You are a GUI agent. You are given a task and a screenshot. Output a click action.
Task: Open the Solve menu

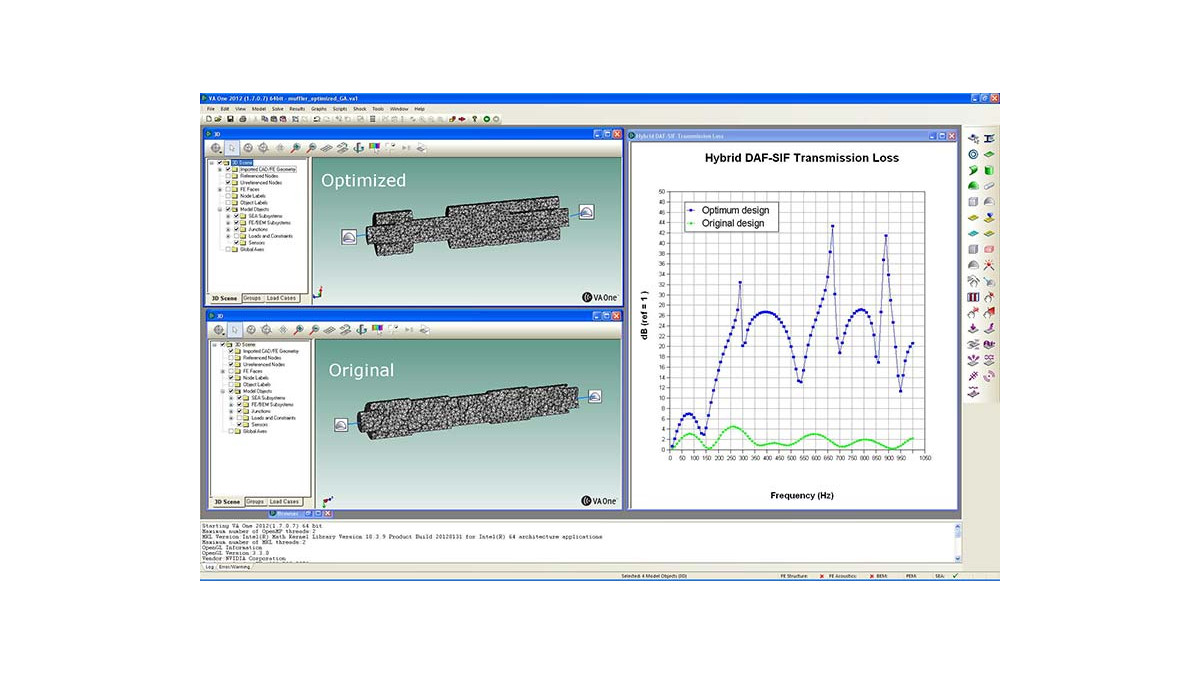tap(278, 108)
